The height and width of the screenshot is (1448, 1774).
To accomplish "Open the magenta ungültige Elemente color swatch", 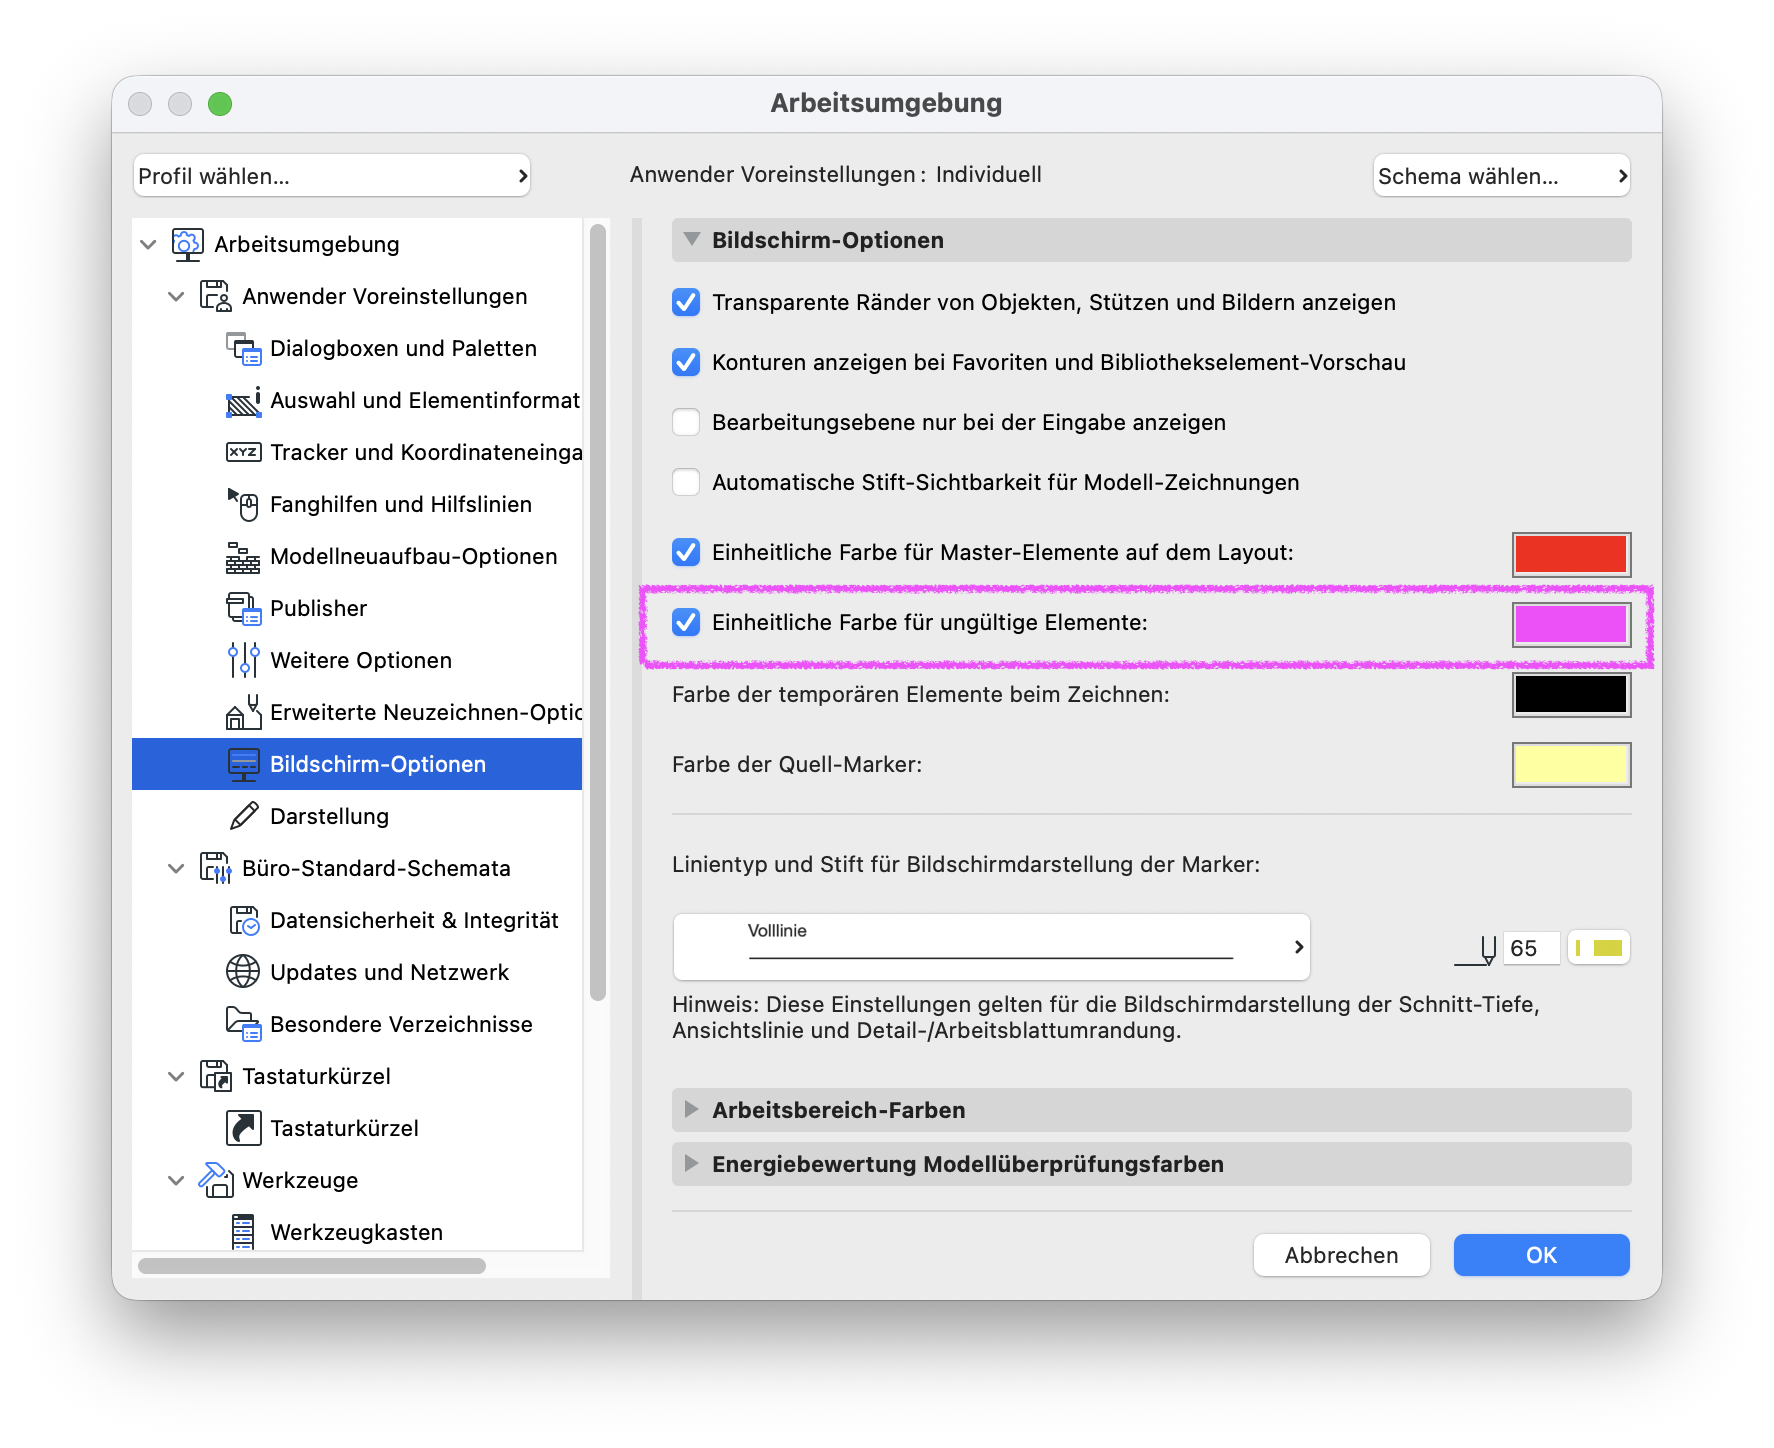I will click(x=1571, y=624).
